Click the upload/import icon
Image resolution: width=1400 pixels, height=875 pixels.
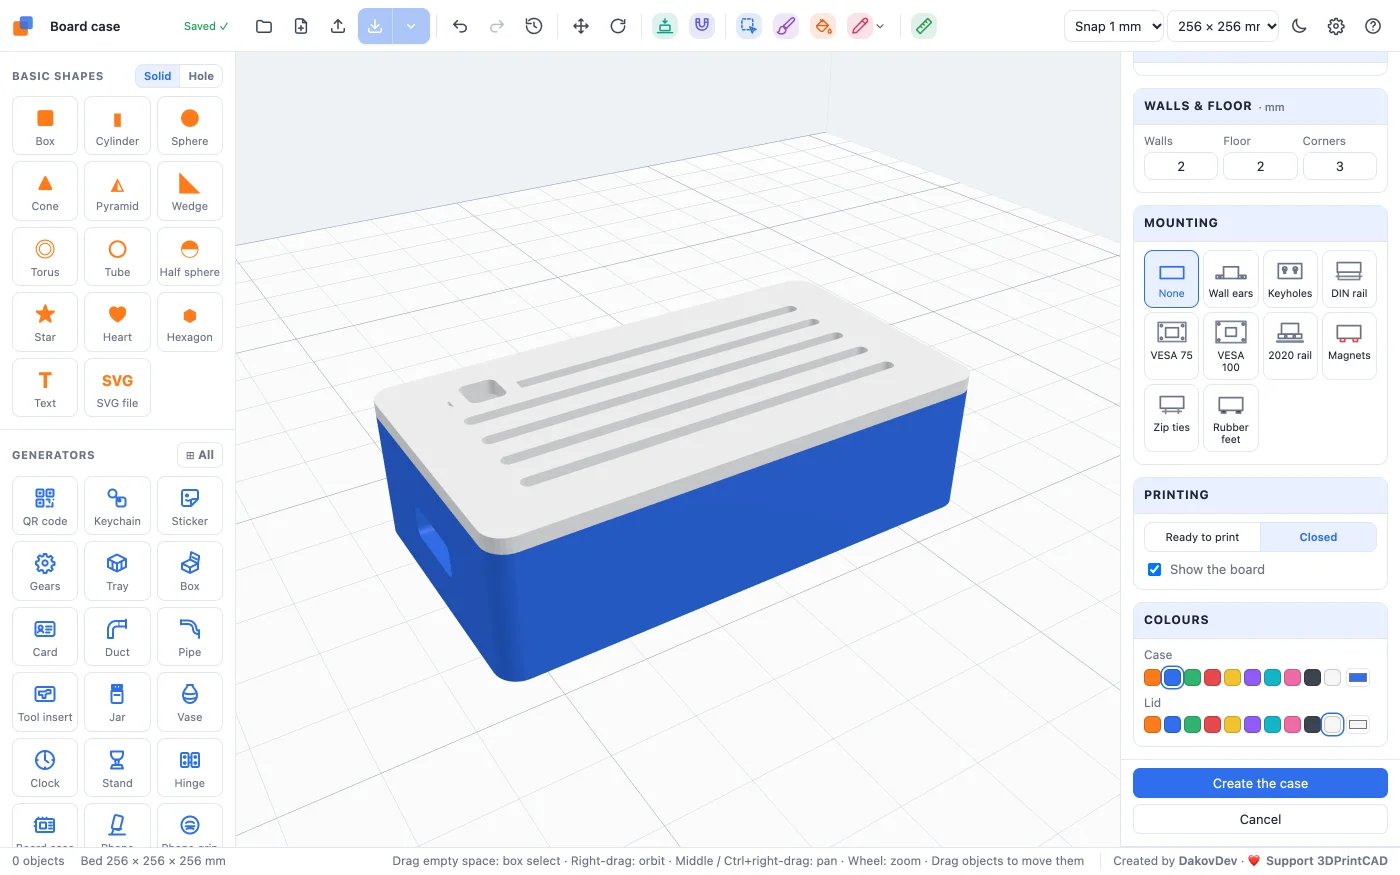[338, 26]
